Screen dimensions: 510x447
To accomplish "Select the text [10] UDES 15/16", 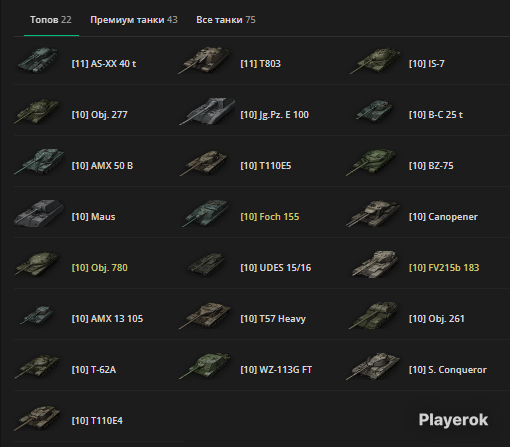I will [276, 268].
